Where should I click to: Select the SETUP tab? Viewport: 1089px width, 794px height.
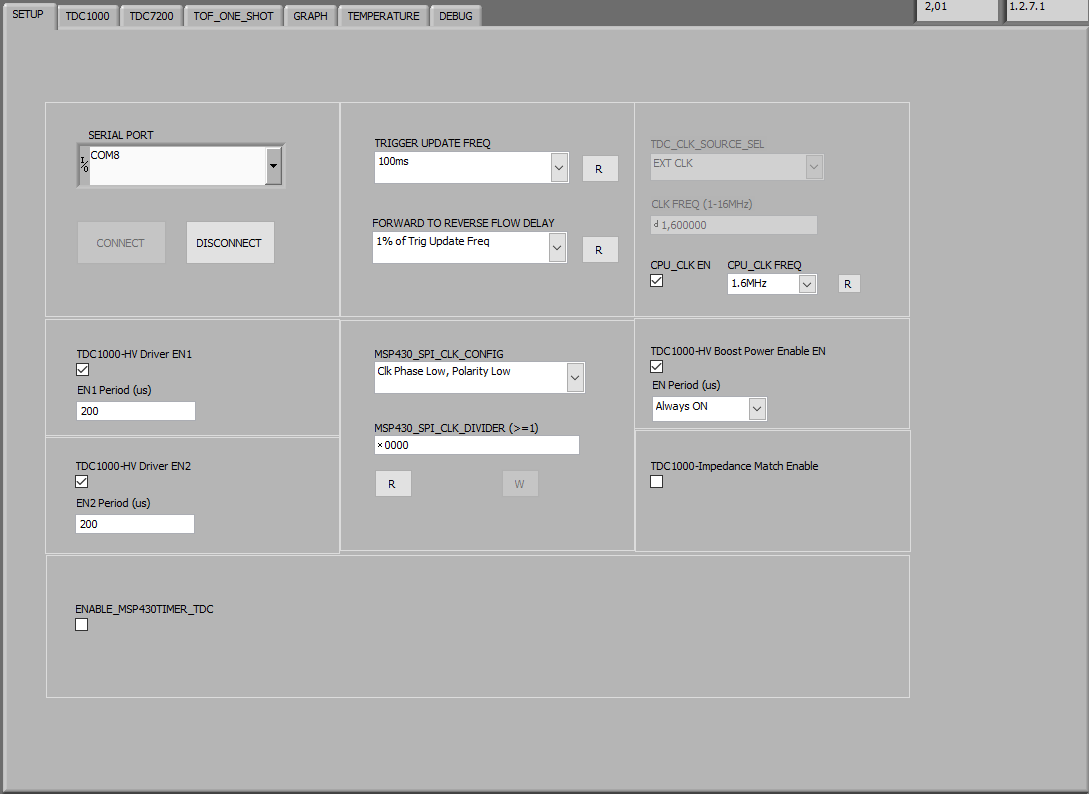28,15
